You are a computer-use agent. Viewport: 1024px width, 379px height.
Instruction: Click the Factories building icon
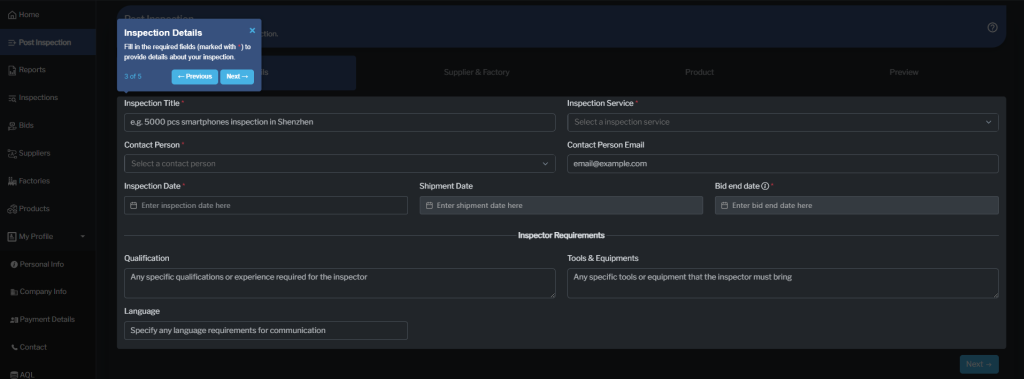[12, 181]
